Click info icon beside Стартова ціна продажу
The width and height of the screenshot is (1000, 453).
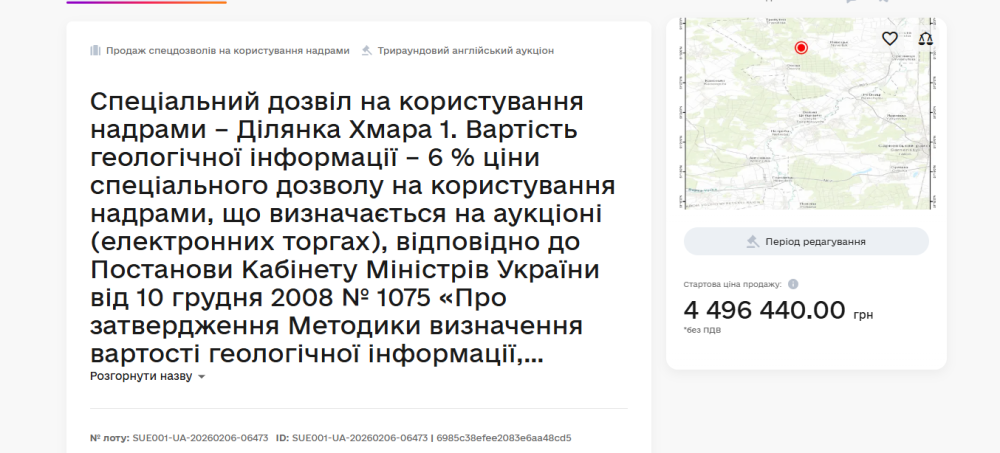(x=793, y=284)
